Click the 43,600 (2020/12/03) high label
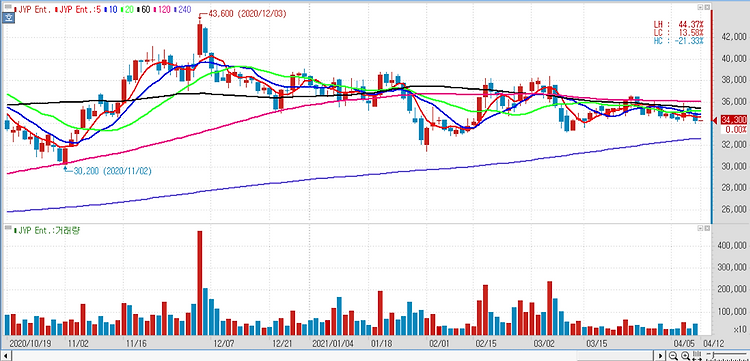Screen dimensions: 750x361 (247, 14)
